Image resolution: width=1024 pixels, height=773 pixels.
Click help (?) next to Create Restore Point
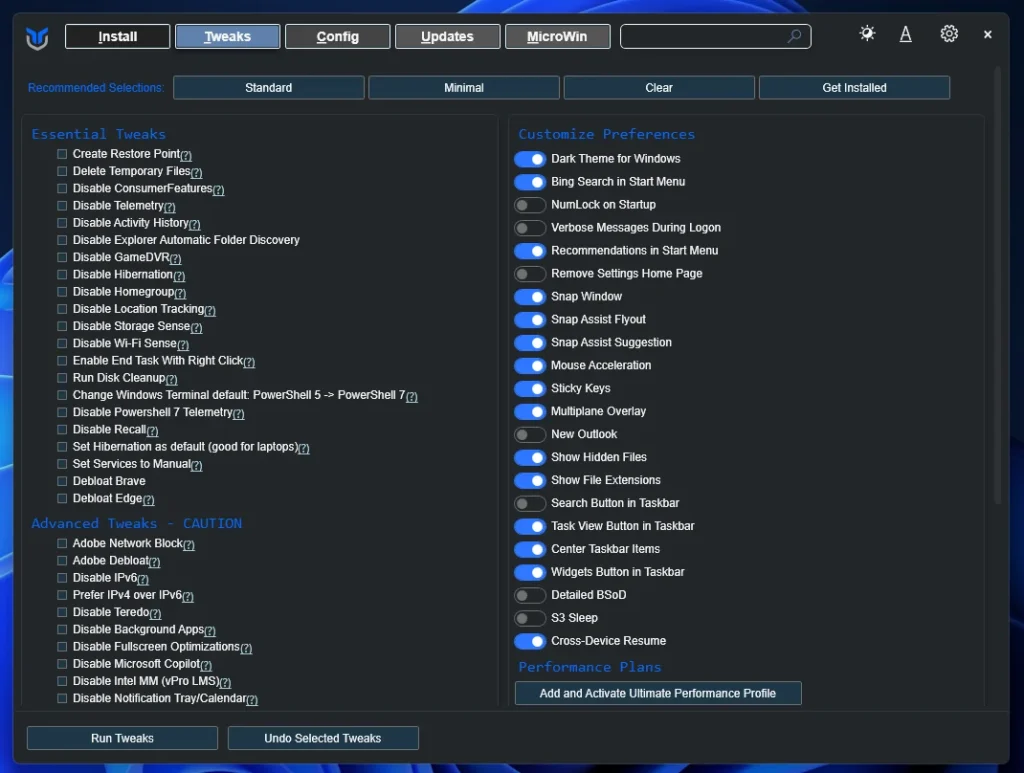click(x=186, y=155)
